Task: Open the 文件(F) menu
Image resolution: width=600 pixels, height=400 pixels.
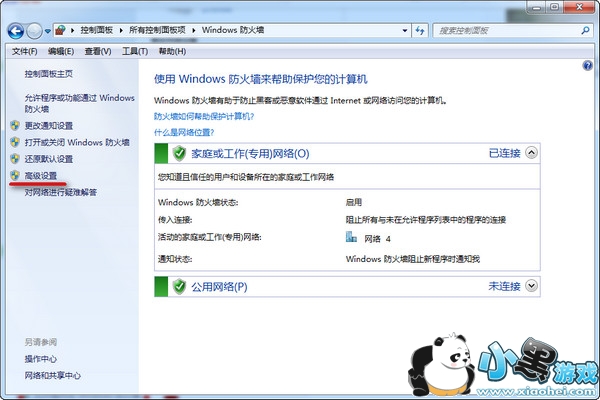Action: point(24,51)
